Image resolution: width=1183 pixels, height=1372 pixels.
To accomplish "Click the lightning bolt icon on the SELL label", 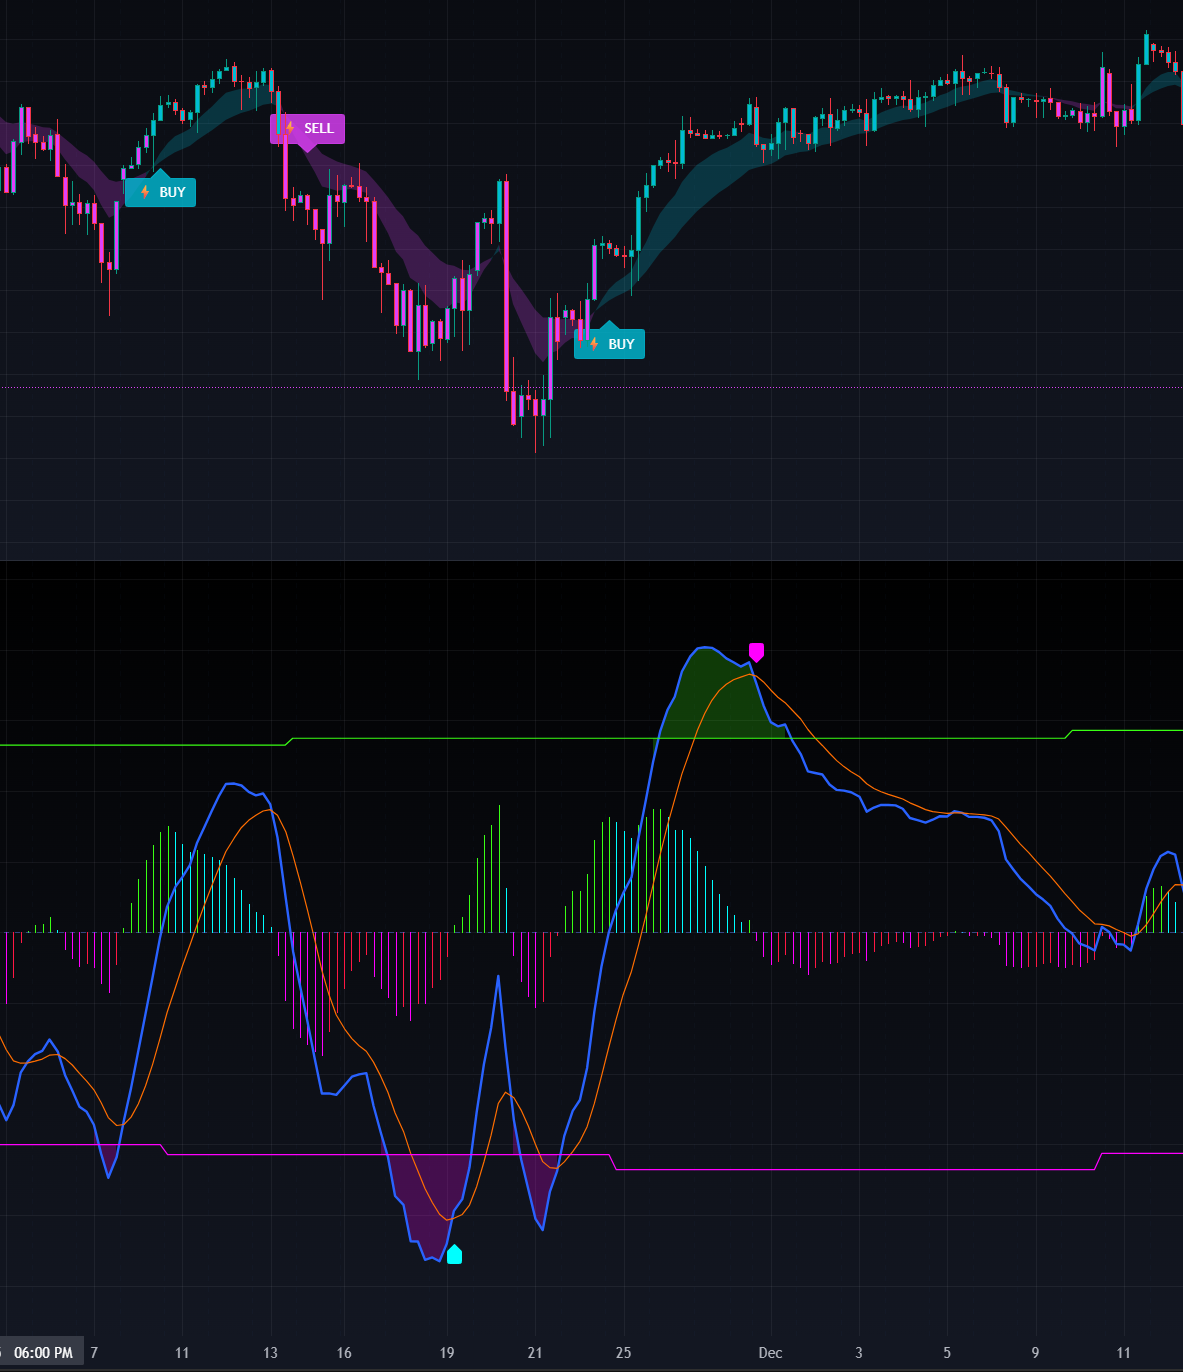I will (x=288, y=128).
